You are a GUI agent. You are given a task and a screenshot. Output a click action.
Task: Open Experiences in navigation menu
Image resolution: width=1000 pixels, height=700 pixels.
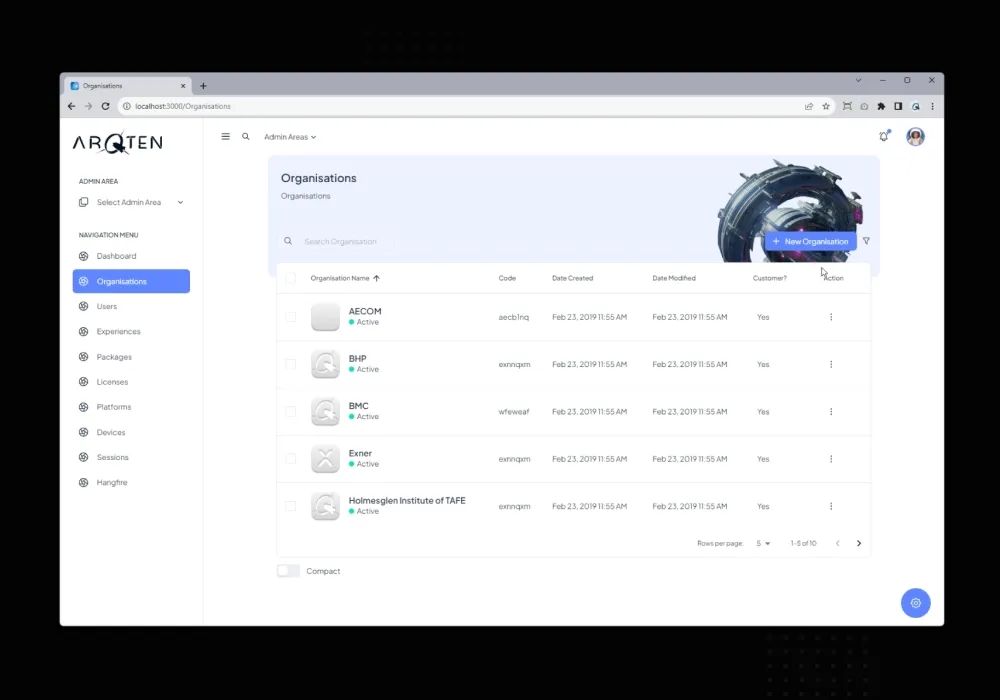[x=131, y=332]
